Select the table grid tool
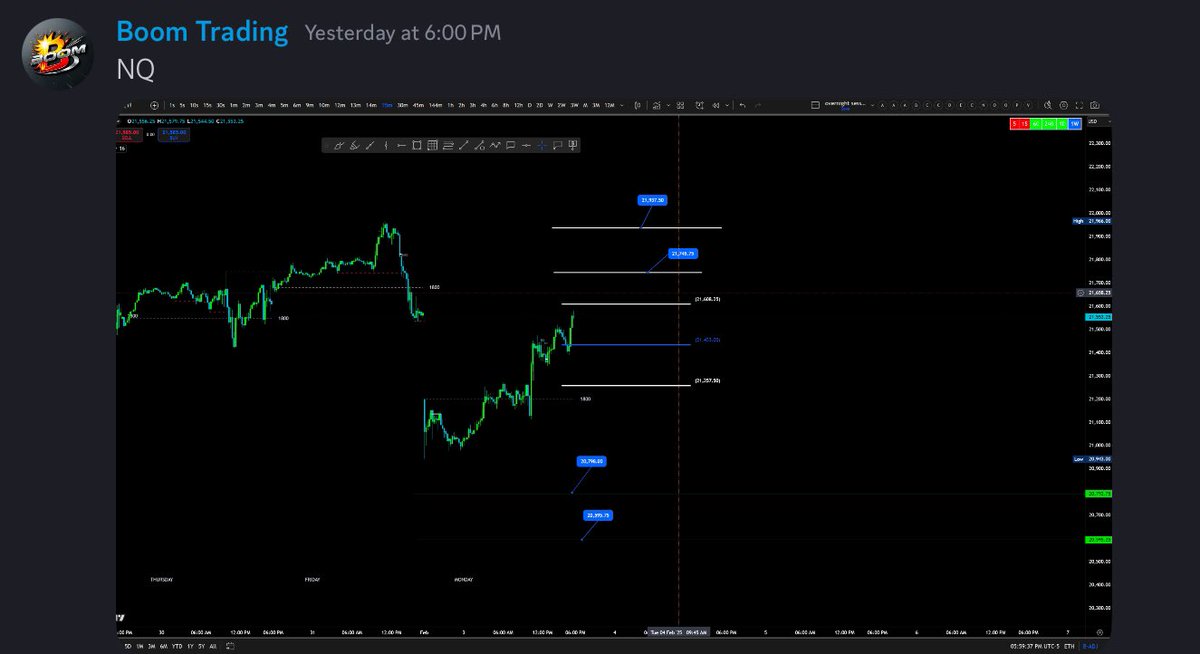 click(433, 145)
